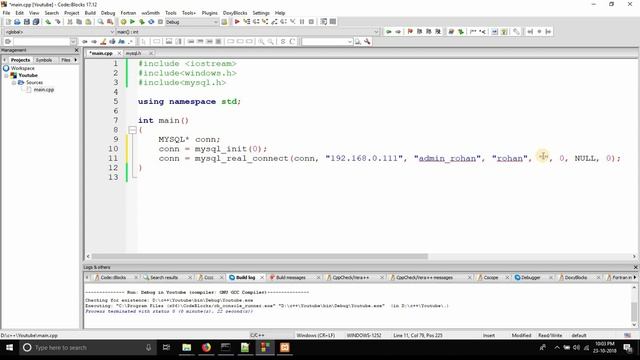640x360 pixels.
Task: Collapse the Youtube project tree node
Action: 6,76
